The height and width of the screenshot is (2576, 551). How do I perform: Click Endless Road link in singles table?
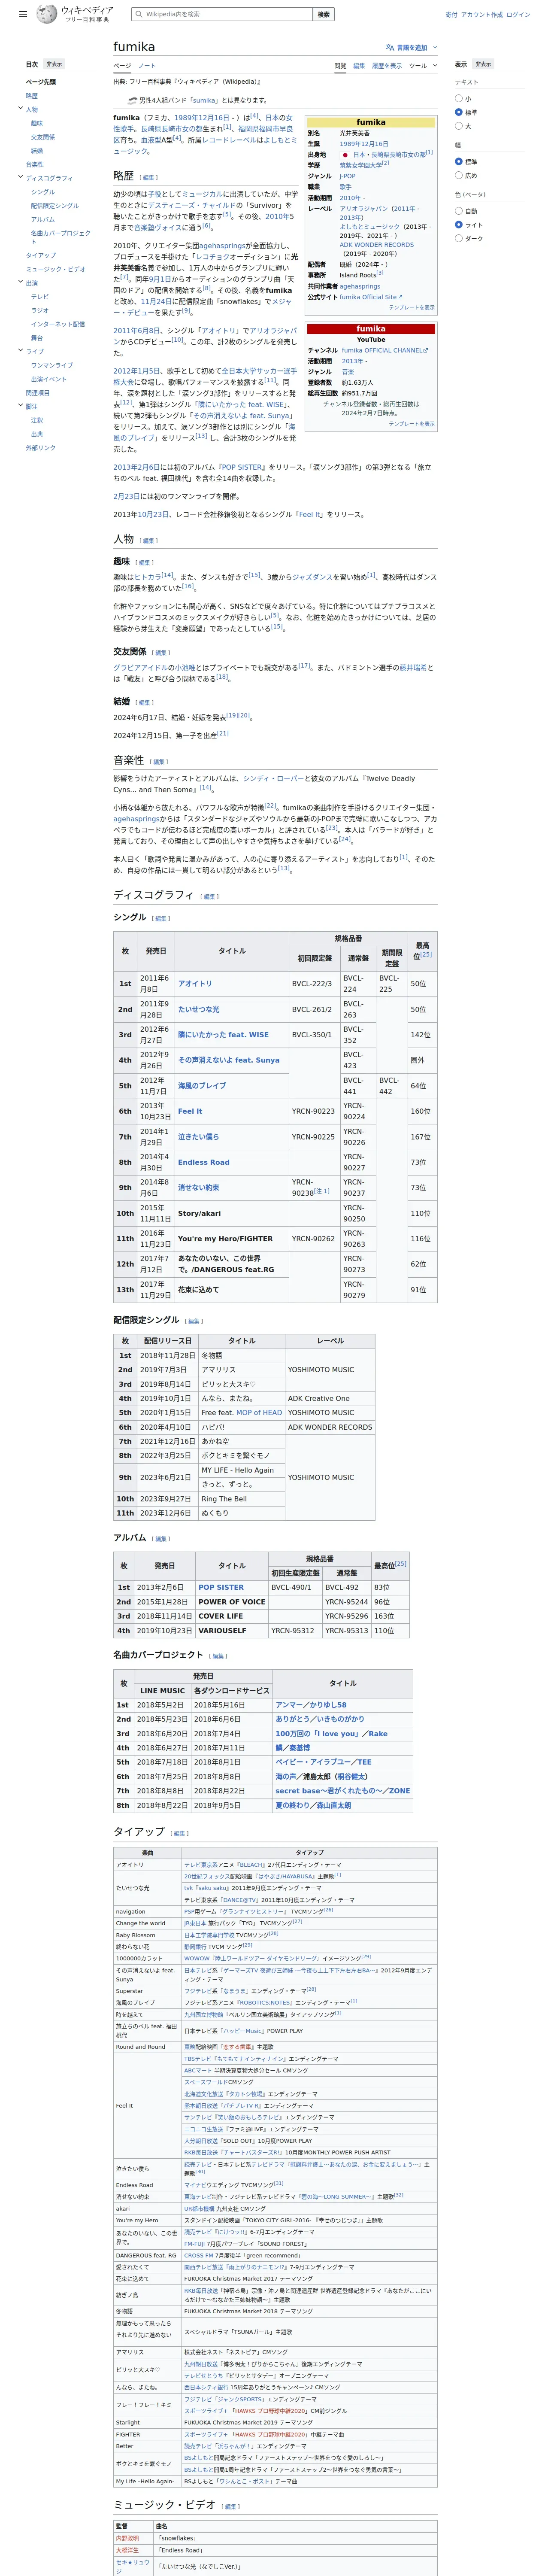(x=204, y=1162)
